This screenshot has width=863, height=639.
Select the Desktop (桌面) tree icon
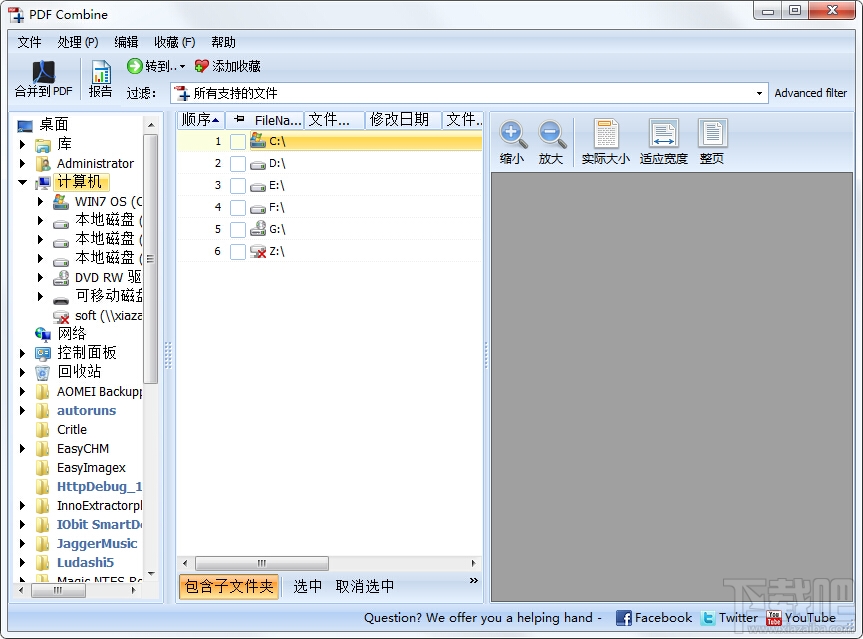(x=25, y=126)
